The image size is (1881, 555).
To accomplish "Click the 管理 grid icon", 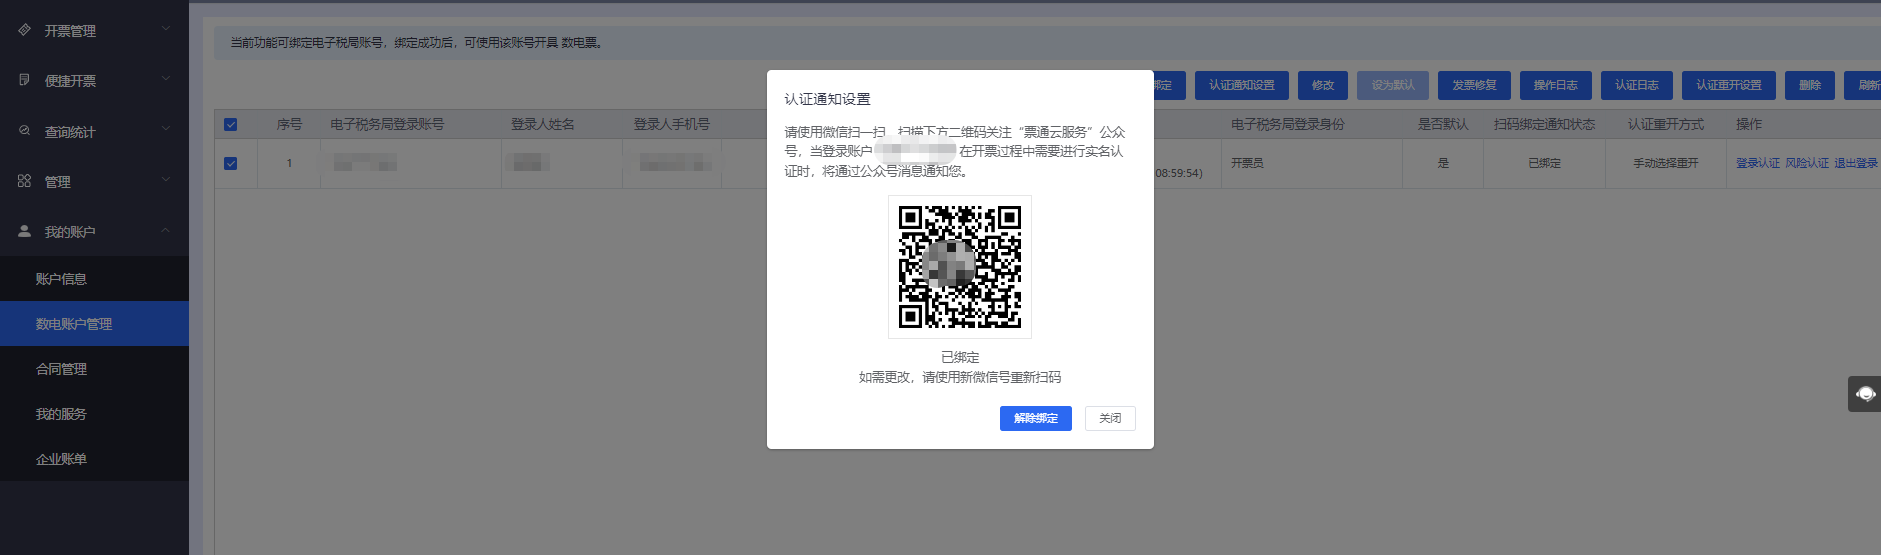I will (25, 180).
